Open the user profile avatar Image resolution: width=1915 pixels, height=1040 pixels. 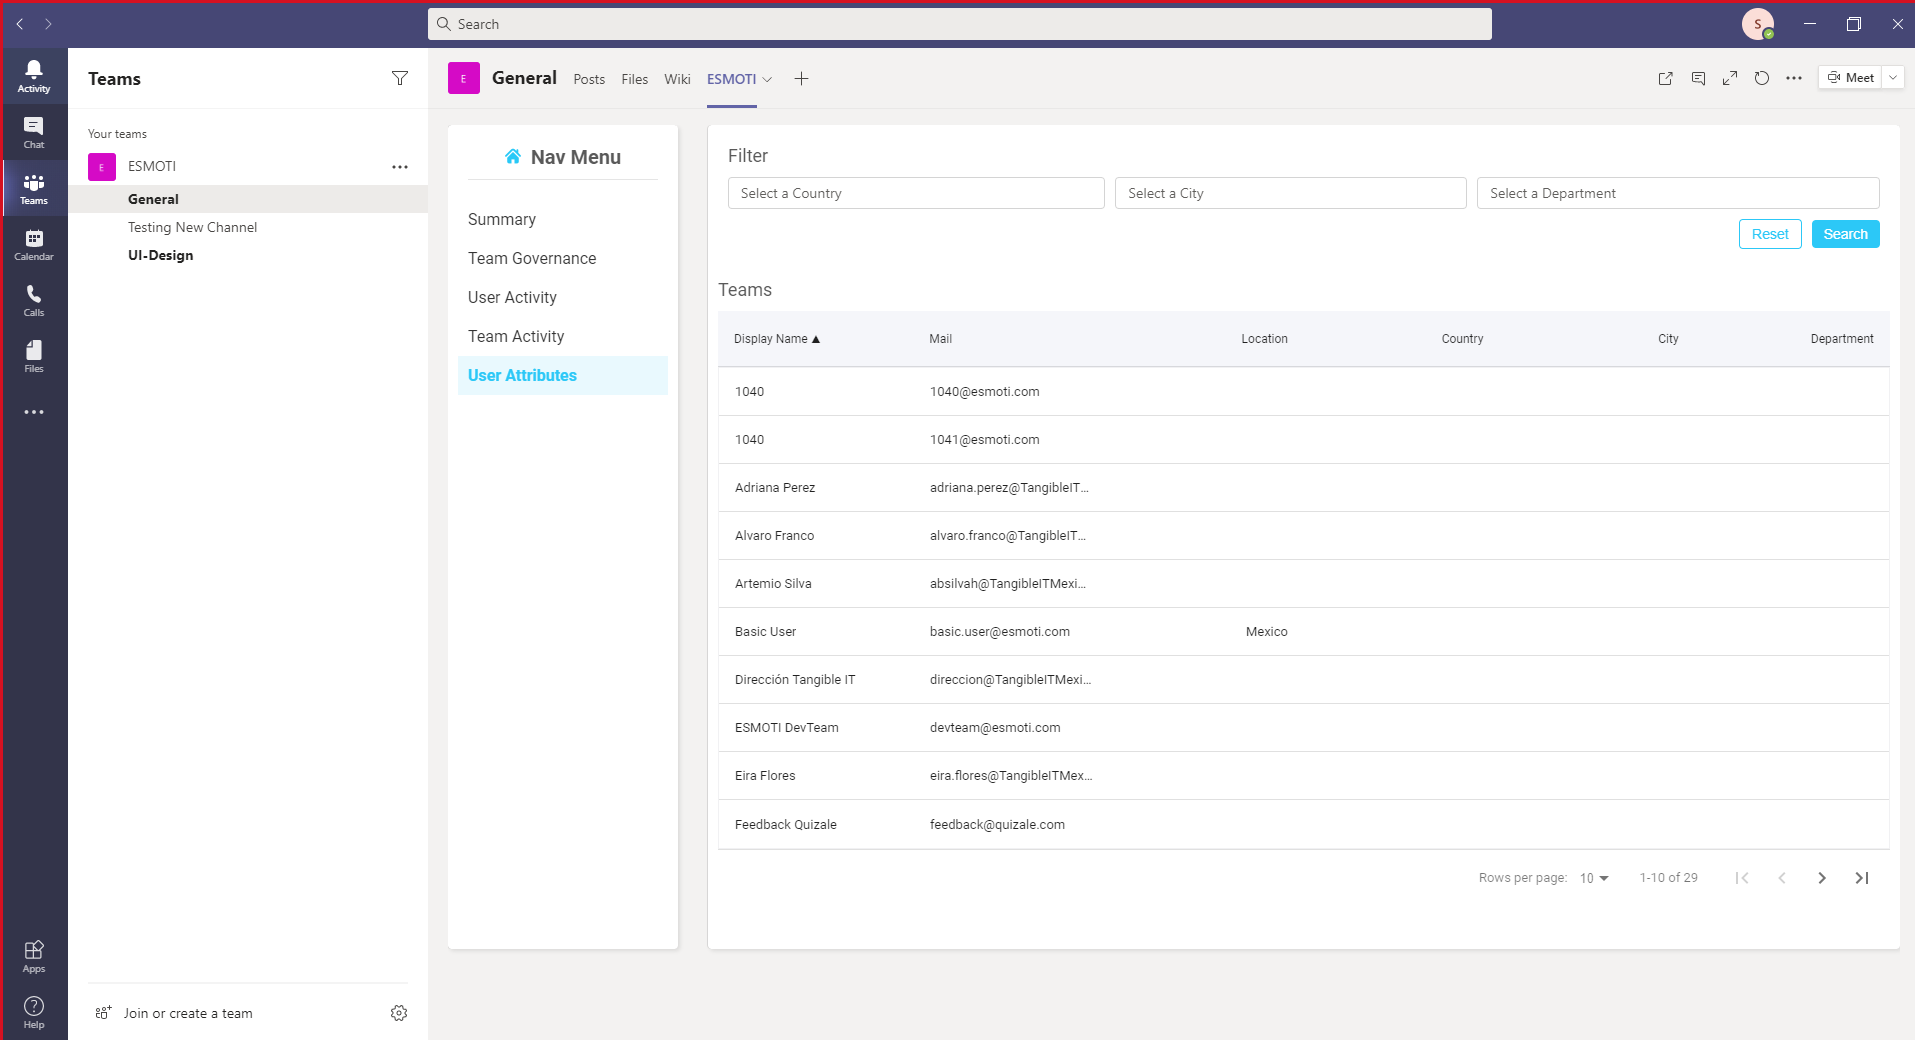(1758, 24)
